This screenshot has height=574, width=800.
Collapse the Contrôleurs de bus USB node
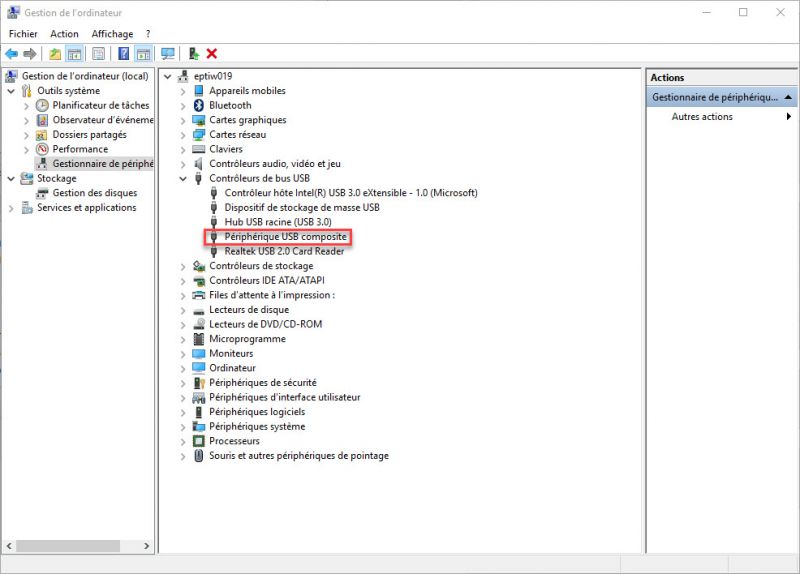click(183, 179)
